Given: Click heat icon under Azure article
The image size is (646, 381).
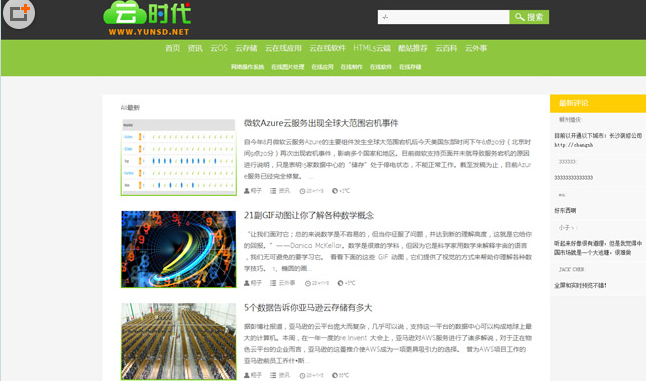Looking at the screenshot, I should coord(335,191).
